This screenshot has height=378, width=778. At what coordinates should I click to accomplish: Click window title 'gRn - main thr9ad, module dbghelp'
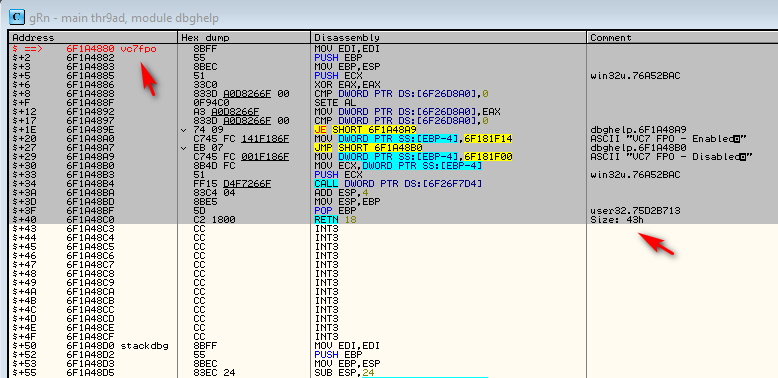[124, 18]
